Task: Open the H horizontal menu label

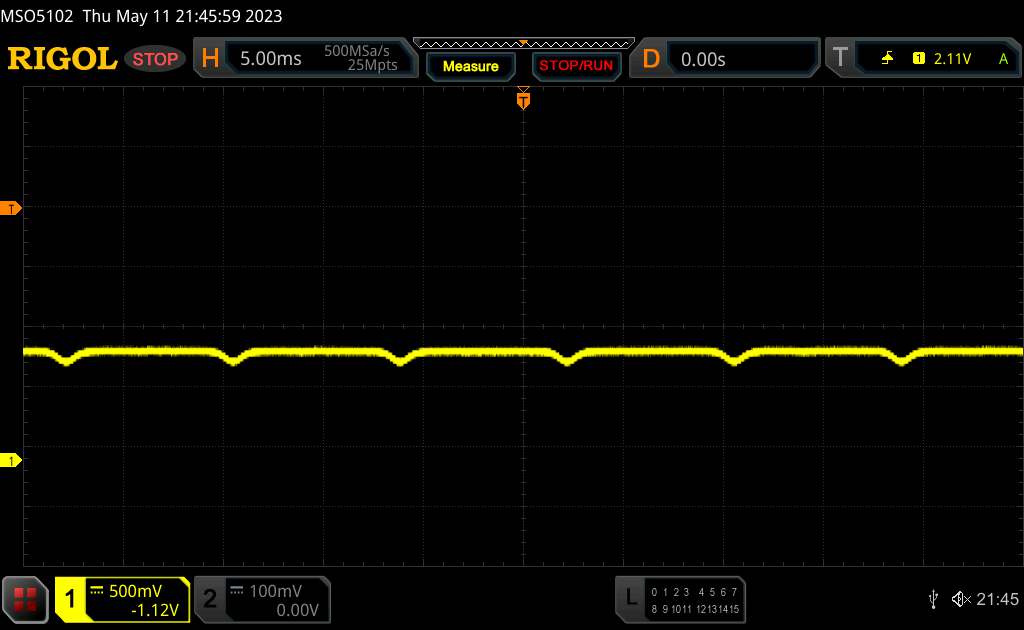Action: click(x=210, y=59)
